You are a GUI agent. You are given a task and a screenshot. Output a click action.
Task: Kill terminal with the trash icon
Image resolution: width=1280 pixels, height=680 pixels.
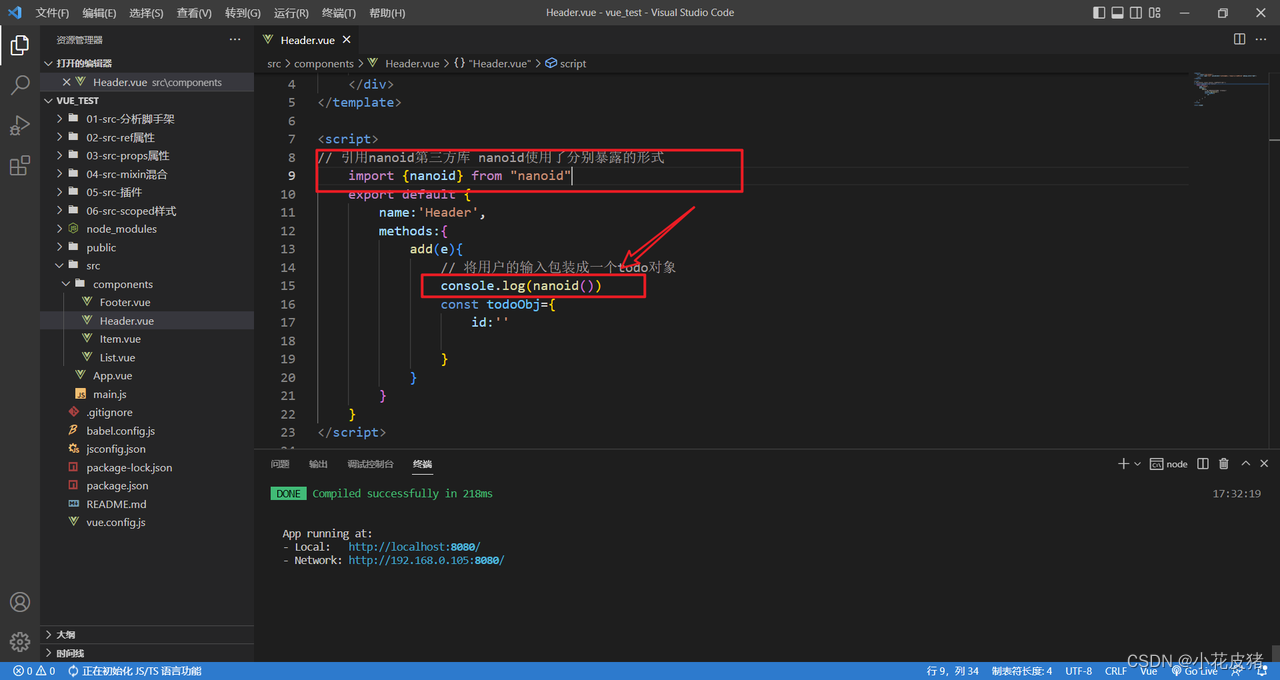click(1224, 464)
